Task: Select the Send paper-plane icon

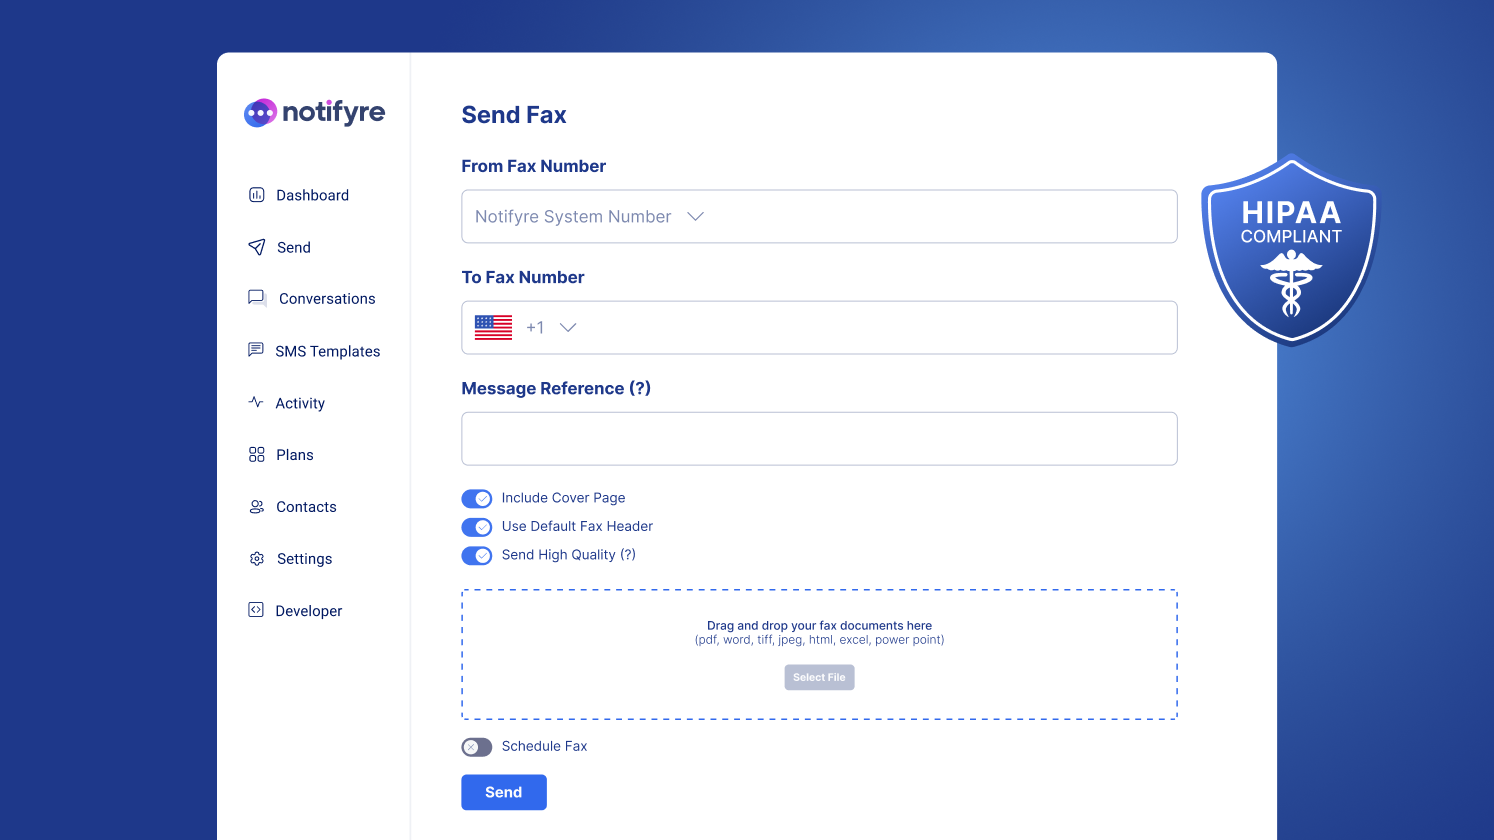Action: coord(257,247)
